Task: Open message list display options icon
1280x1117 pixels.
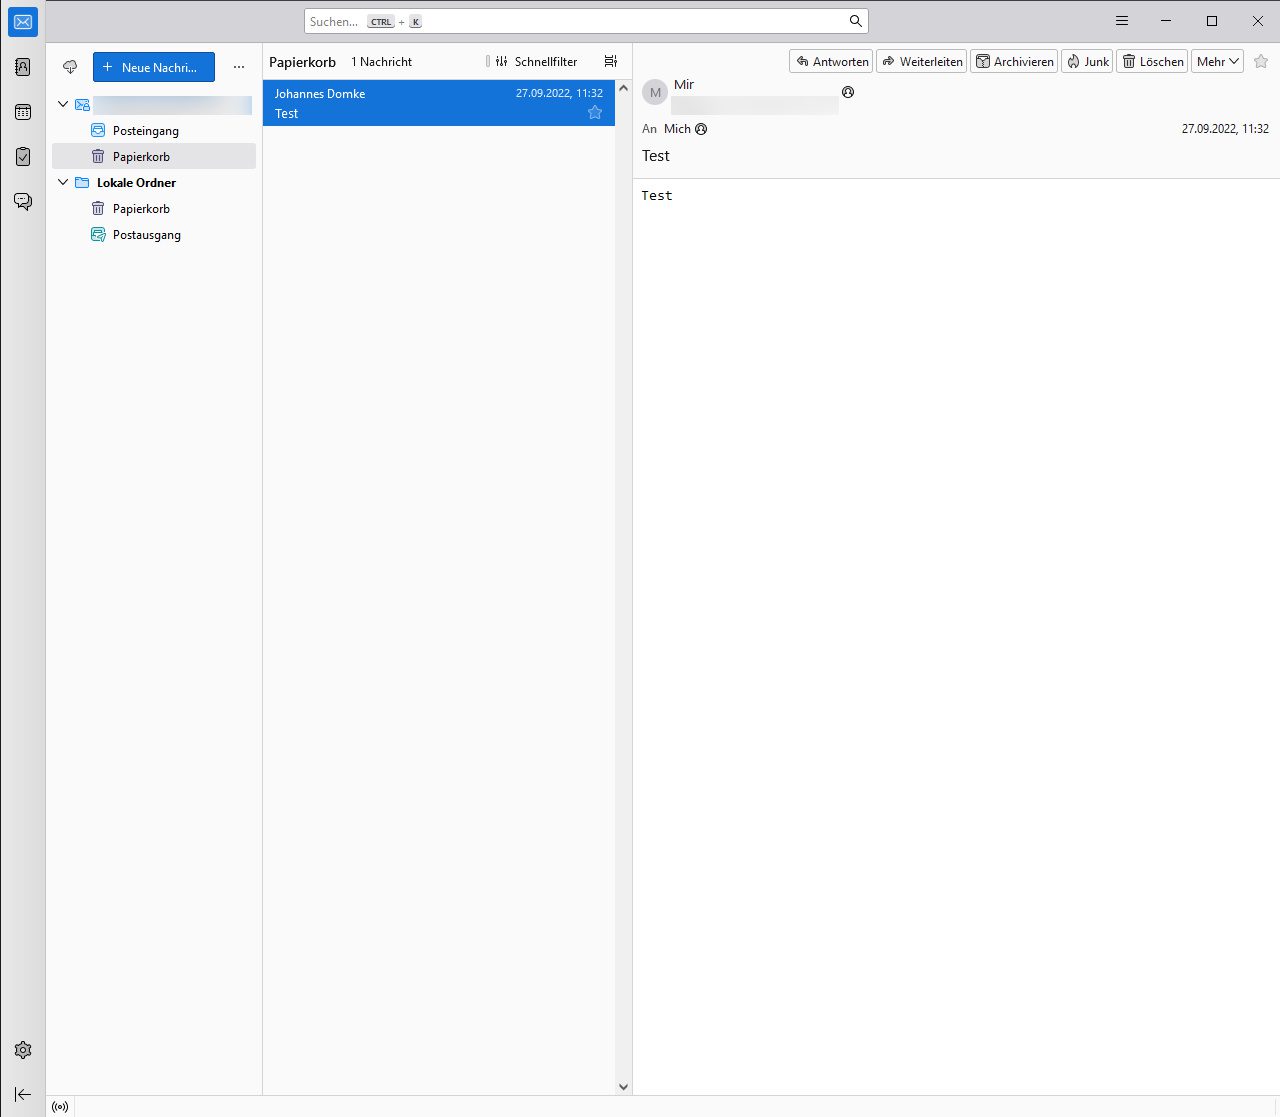Action: point(611,61)
